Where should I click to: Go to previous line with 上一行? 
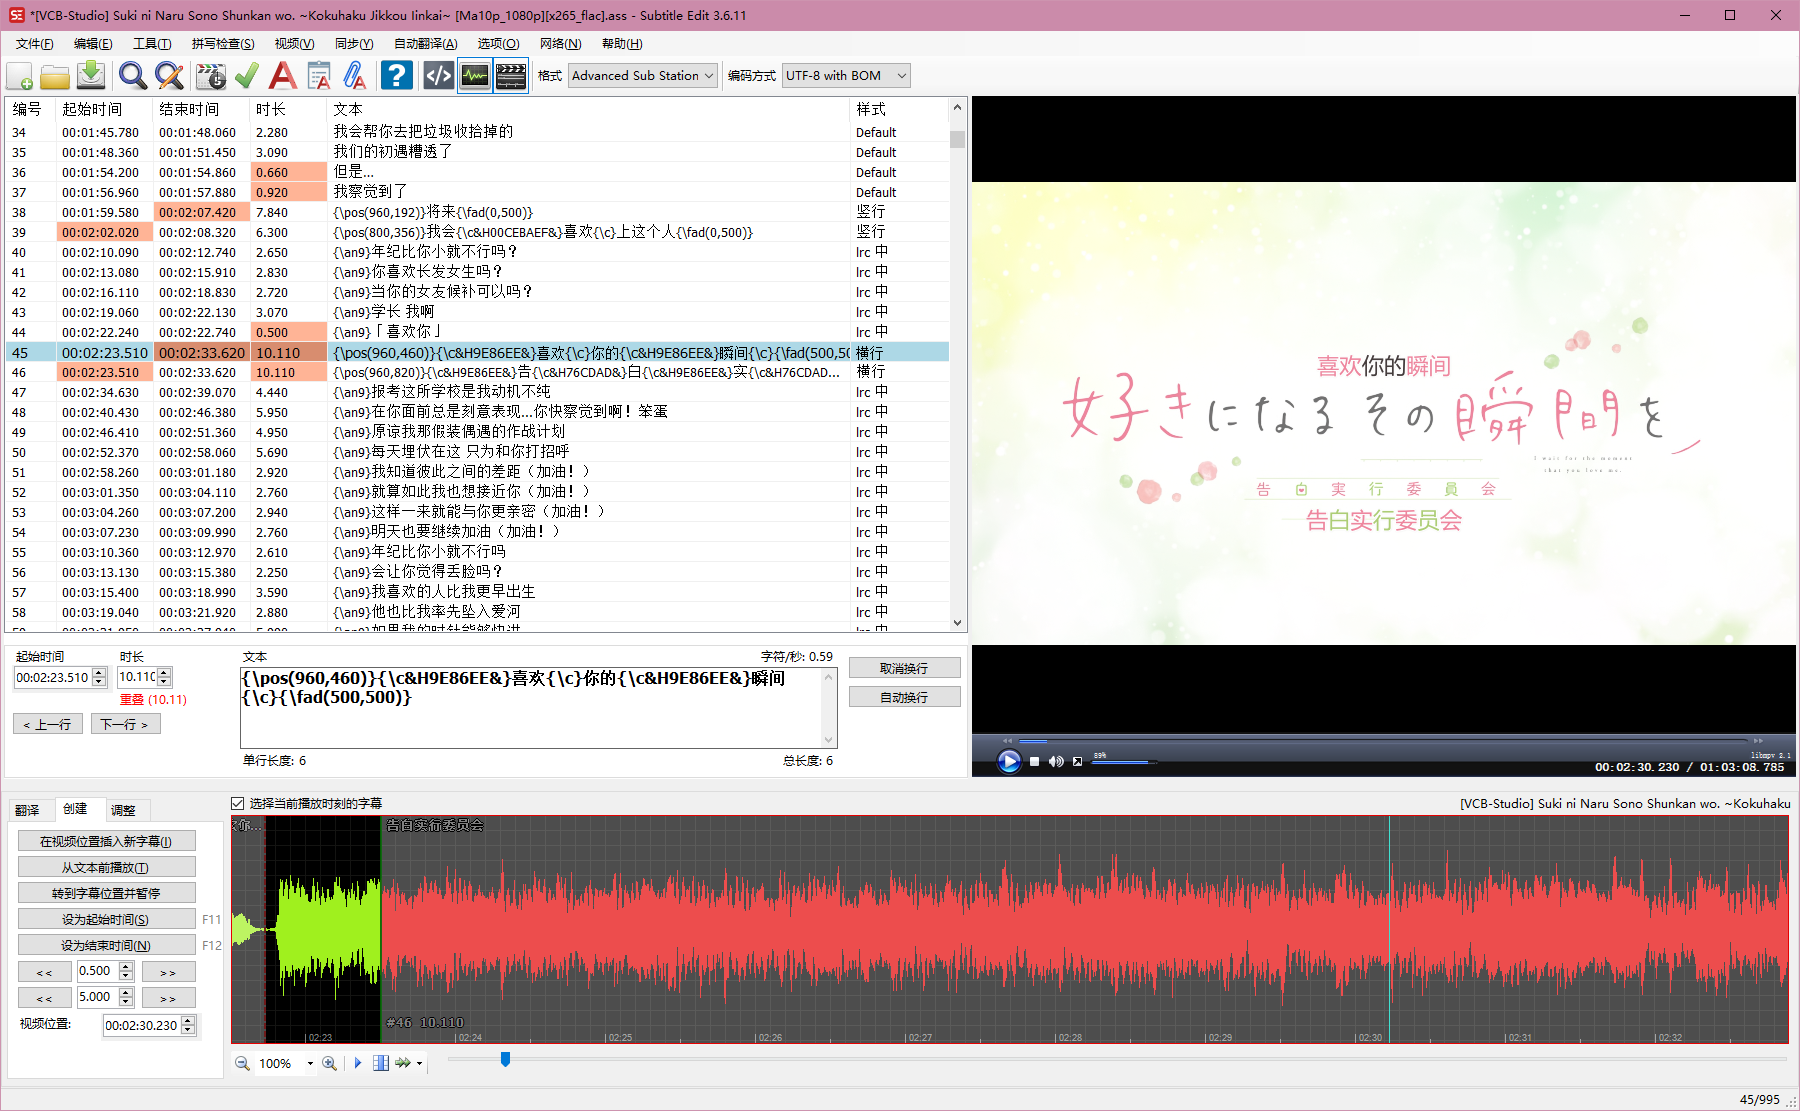coord(47,724)
